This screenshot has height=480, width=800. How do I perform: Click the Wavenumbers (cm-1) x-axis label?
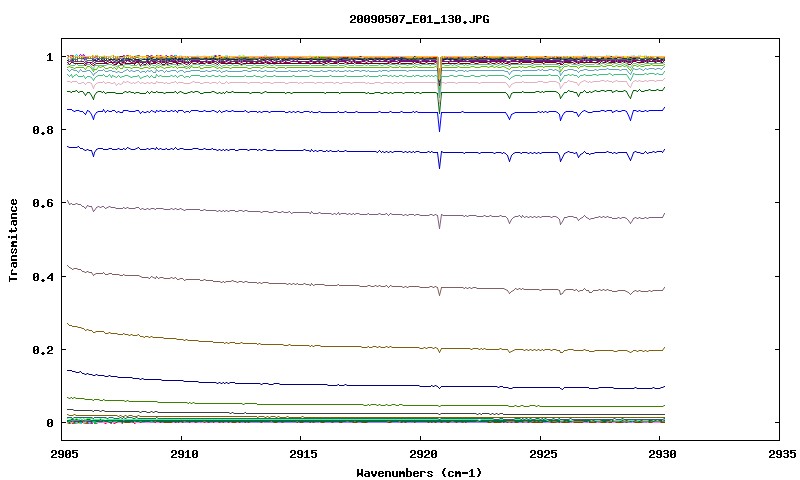coord(419,473)
